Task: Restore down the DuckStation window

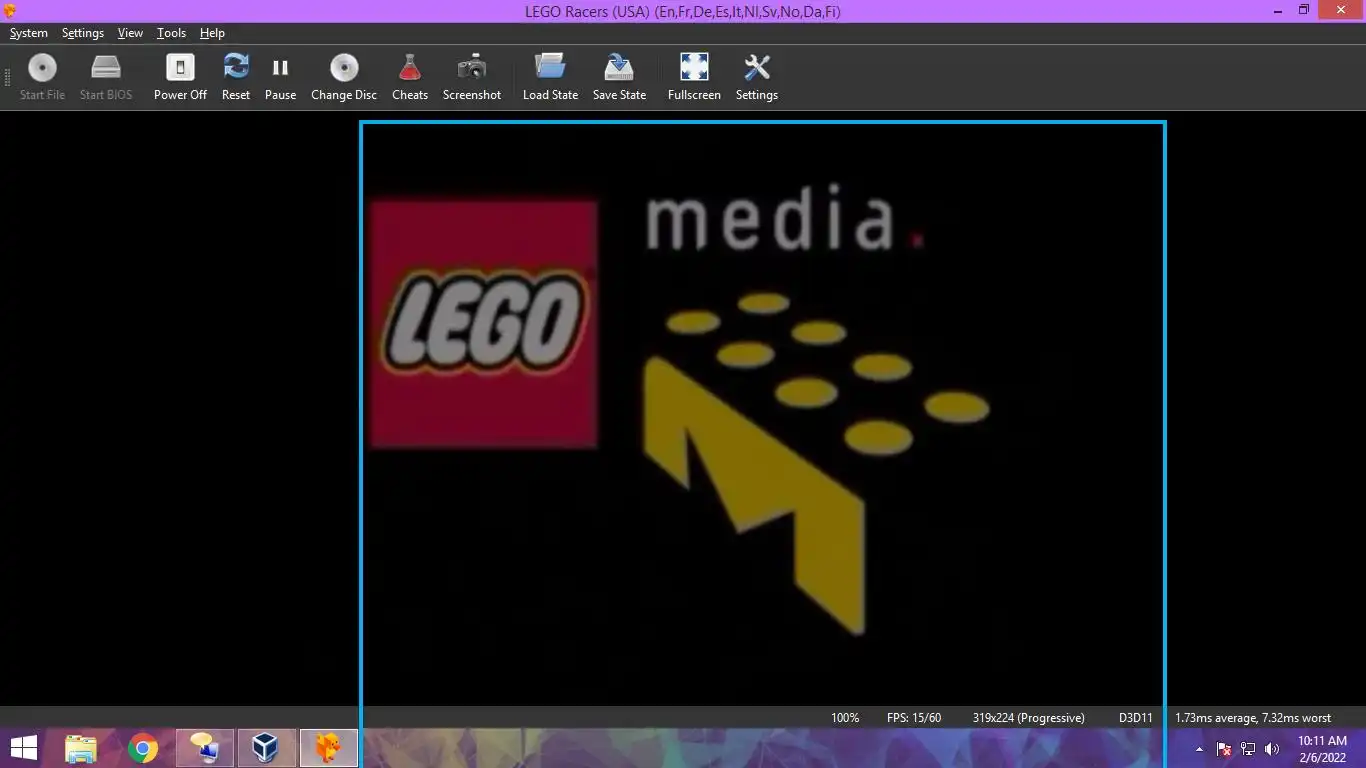Action: [x=1303, y=10]
